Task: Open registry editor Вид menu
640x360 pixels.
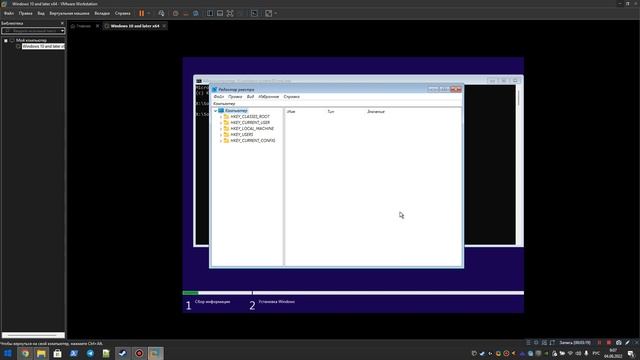Action: 250,97
